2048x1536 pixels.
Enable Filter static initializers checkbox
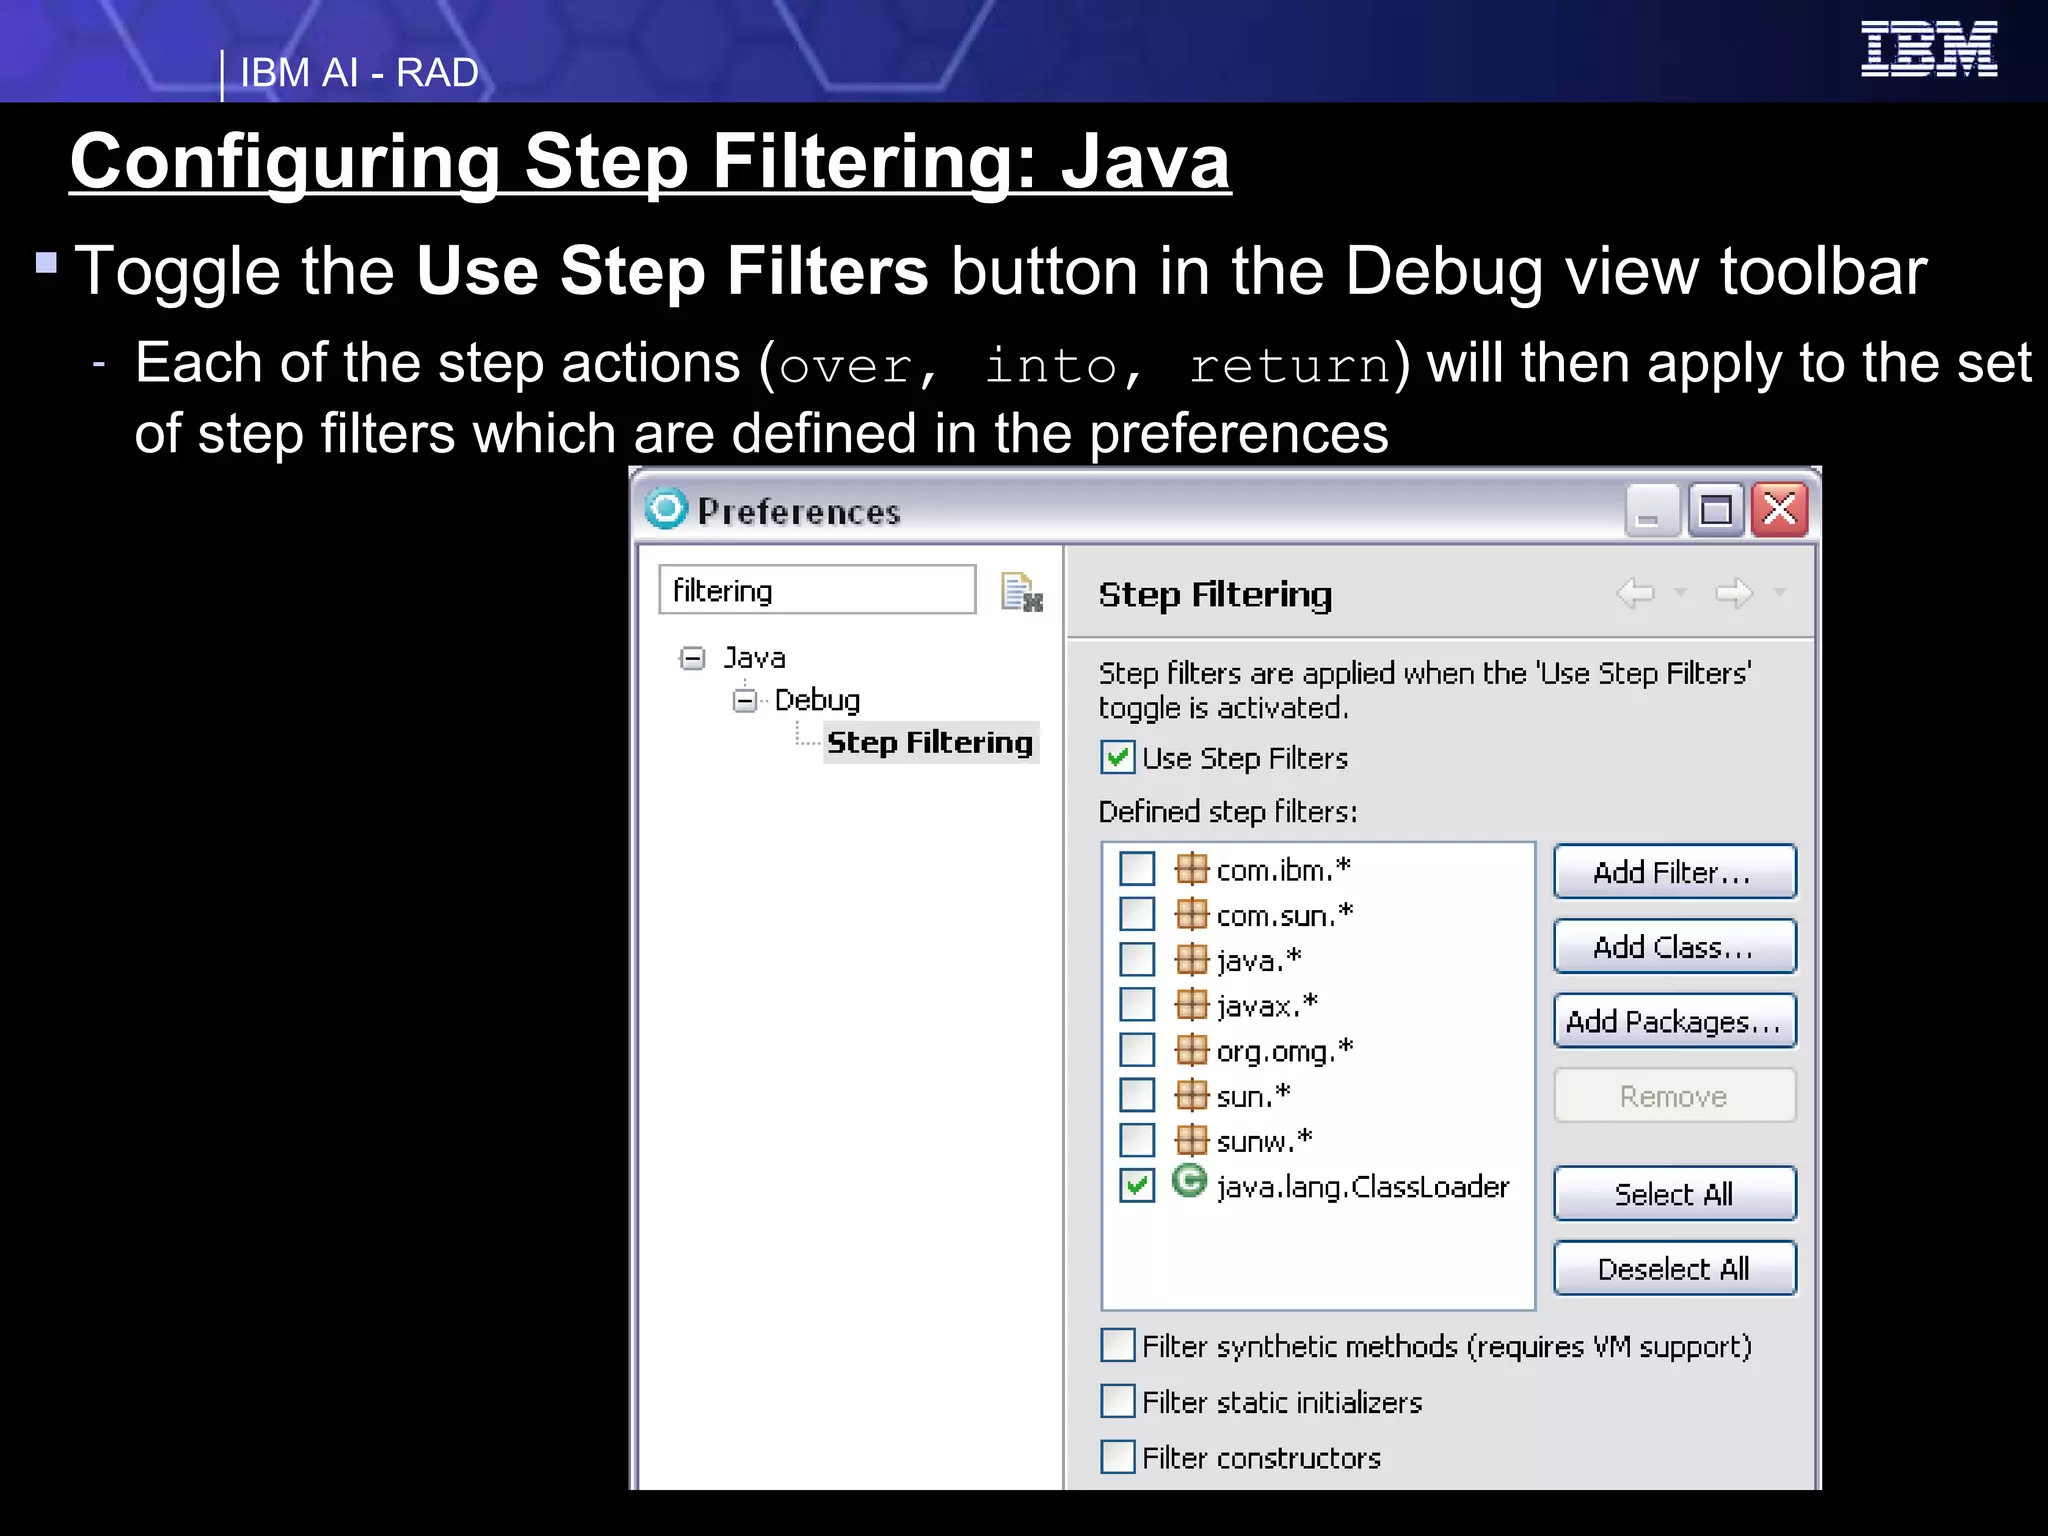(1117, 1401)
